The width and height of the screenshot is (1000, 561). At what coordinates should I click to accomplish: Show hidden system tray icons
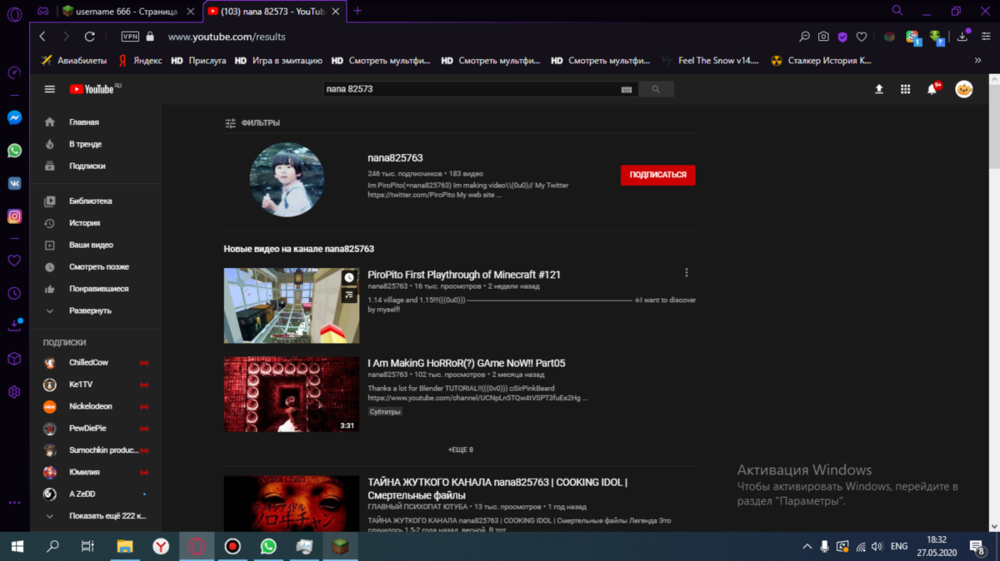pyautogui.click(x=807, y=546)
